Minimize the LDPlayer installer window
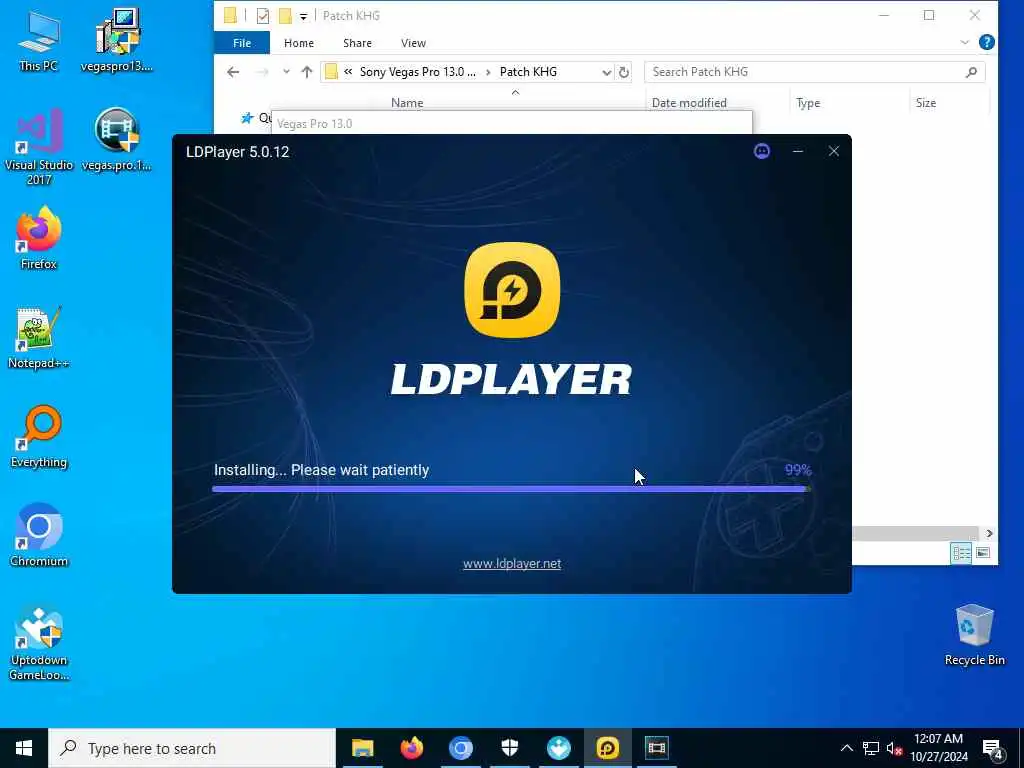The width and height of the screenshot is (1024, 768). point(797,152)
